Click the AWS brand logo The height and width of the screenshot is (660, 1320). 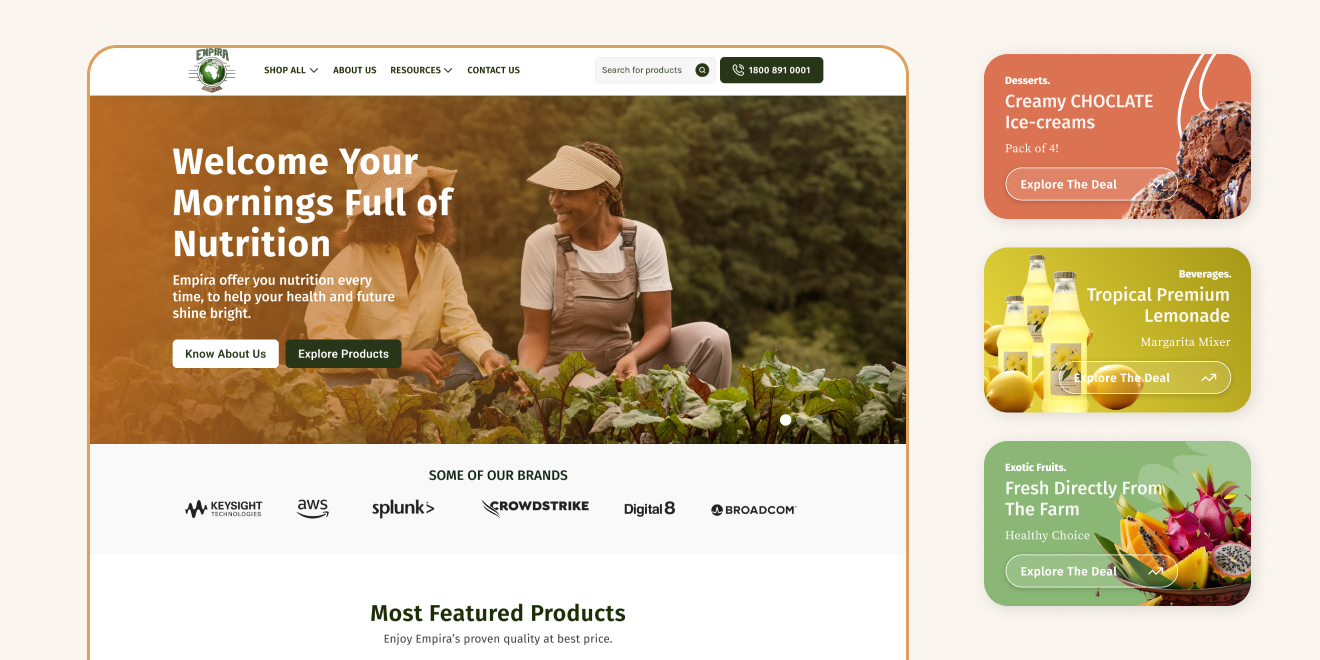313,508
